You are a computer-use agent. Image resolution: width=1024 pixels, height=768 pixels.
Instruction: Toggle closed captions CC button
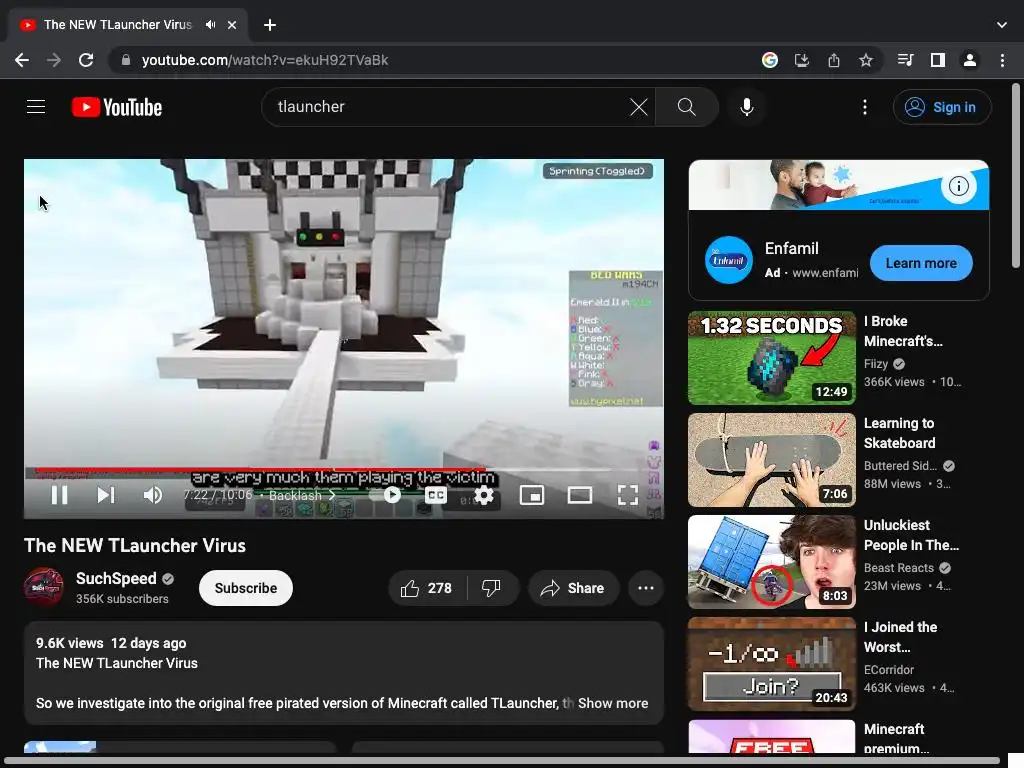[436, 495]
